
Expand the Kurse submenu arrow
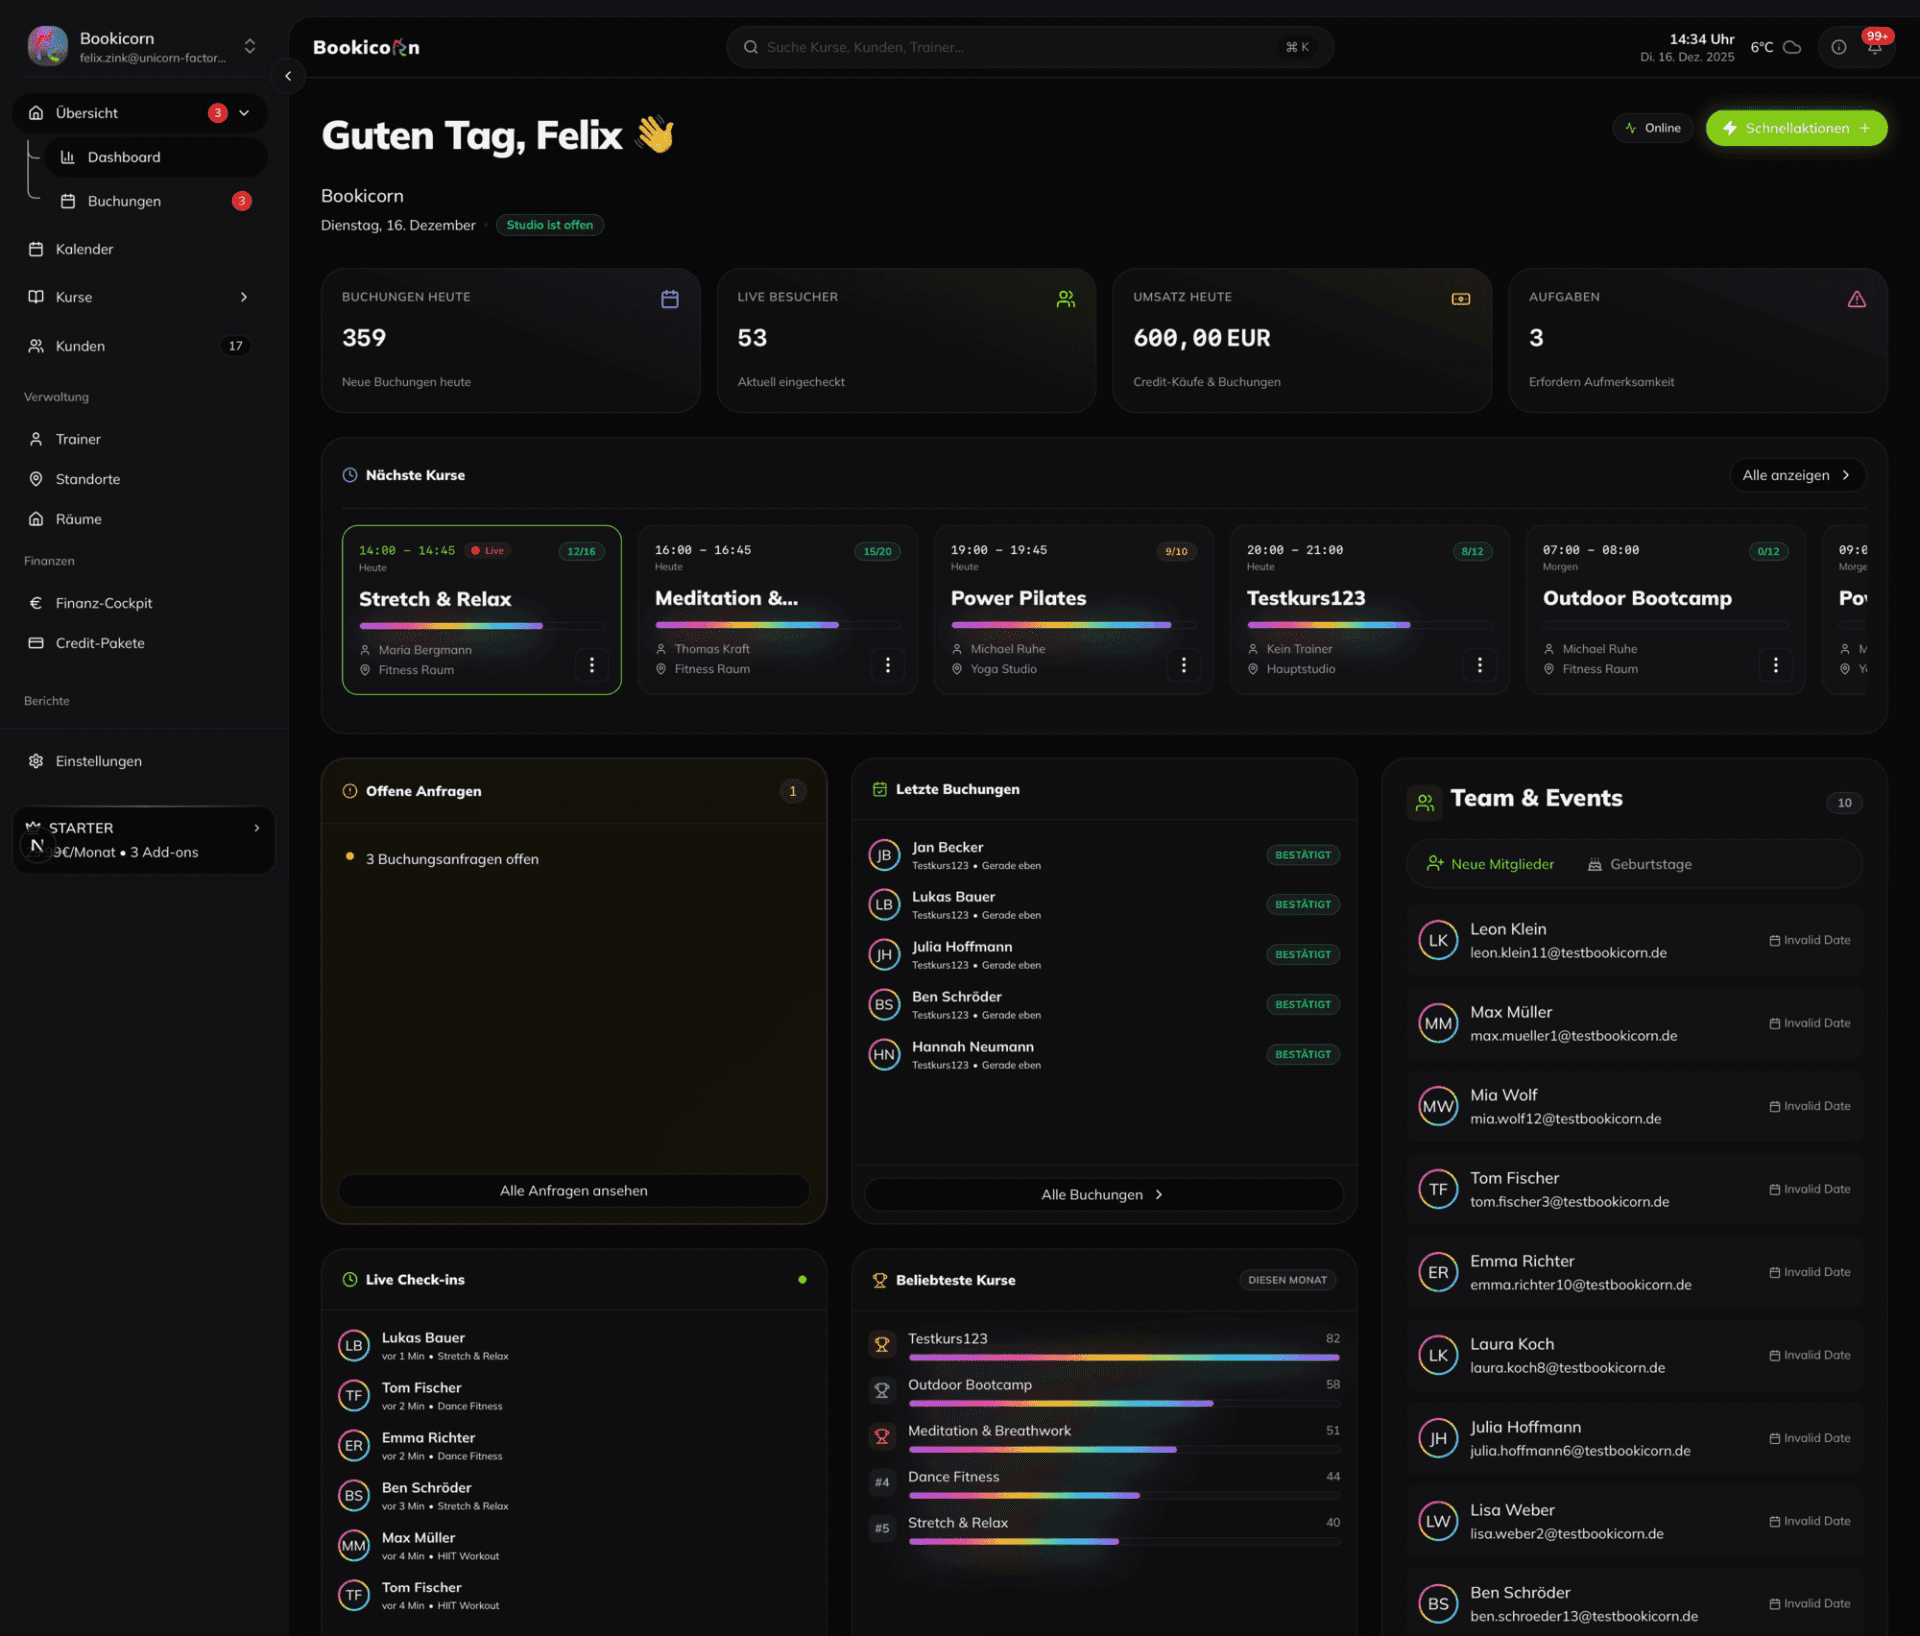tap(243, 297)
